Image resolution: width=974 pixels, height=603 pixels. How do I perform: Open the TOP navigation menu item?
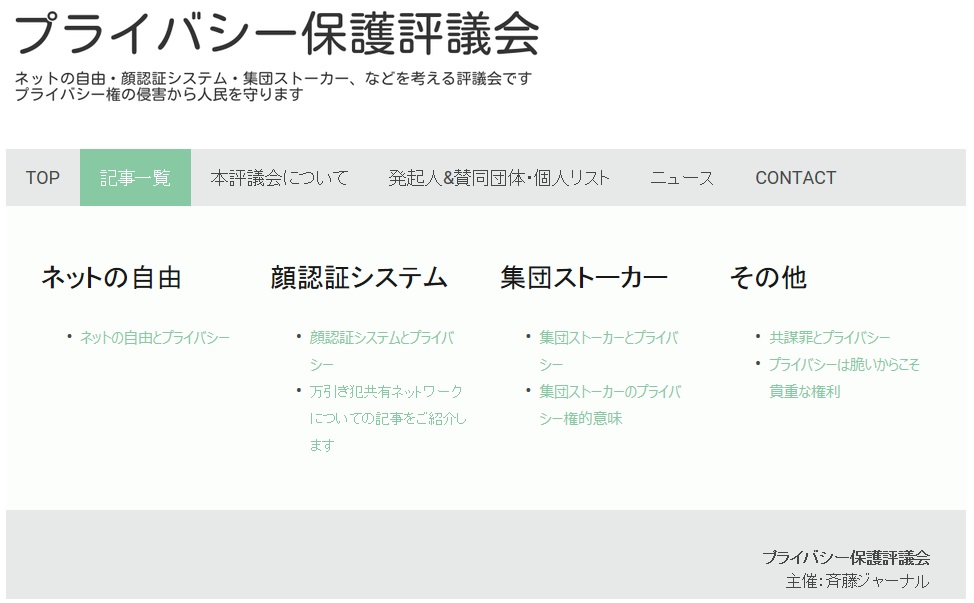pyautogui.click(x=43, y=178)
